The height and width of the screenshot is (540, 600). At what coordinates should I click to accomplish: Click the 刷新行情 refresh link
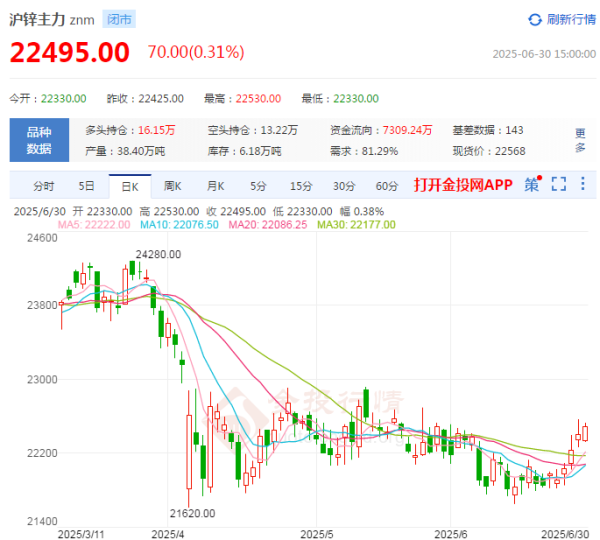(571, 20)
